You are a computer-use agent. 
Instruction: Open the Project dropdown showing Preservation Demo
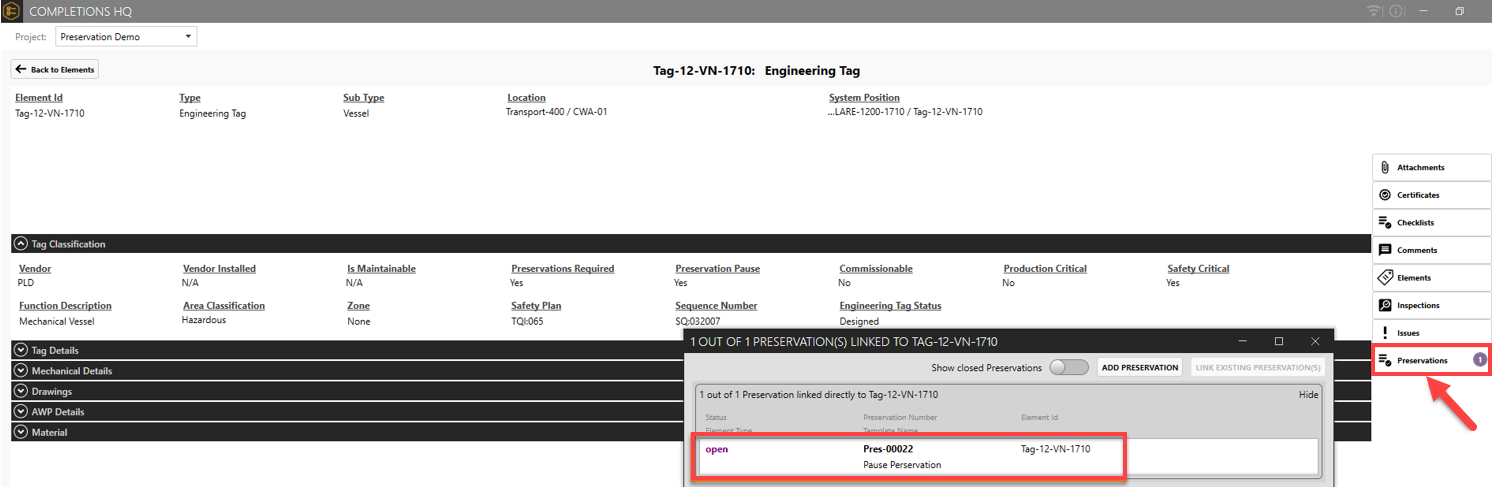click(x=126, y=37)
